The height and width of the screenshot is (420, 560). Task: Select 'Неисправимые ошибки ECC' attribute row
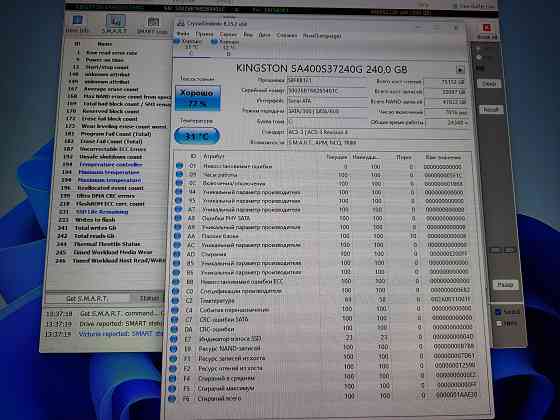pyautogui.click(x=320, y=281)
